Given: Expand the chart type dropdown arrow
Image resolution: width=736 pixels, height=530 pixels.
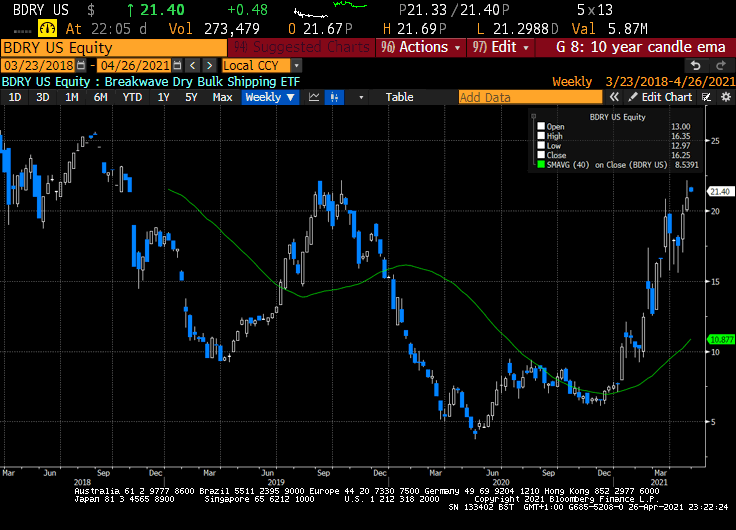Looking at the screenshot, I should click(361, 97).
